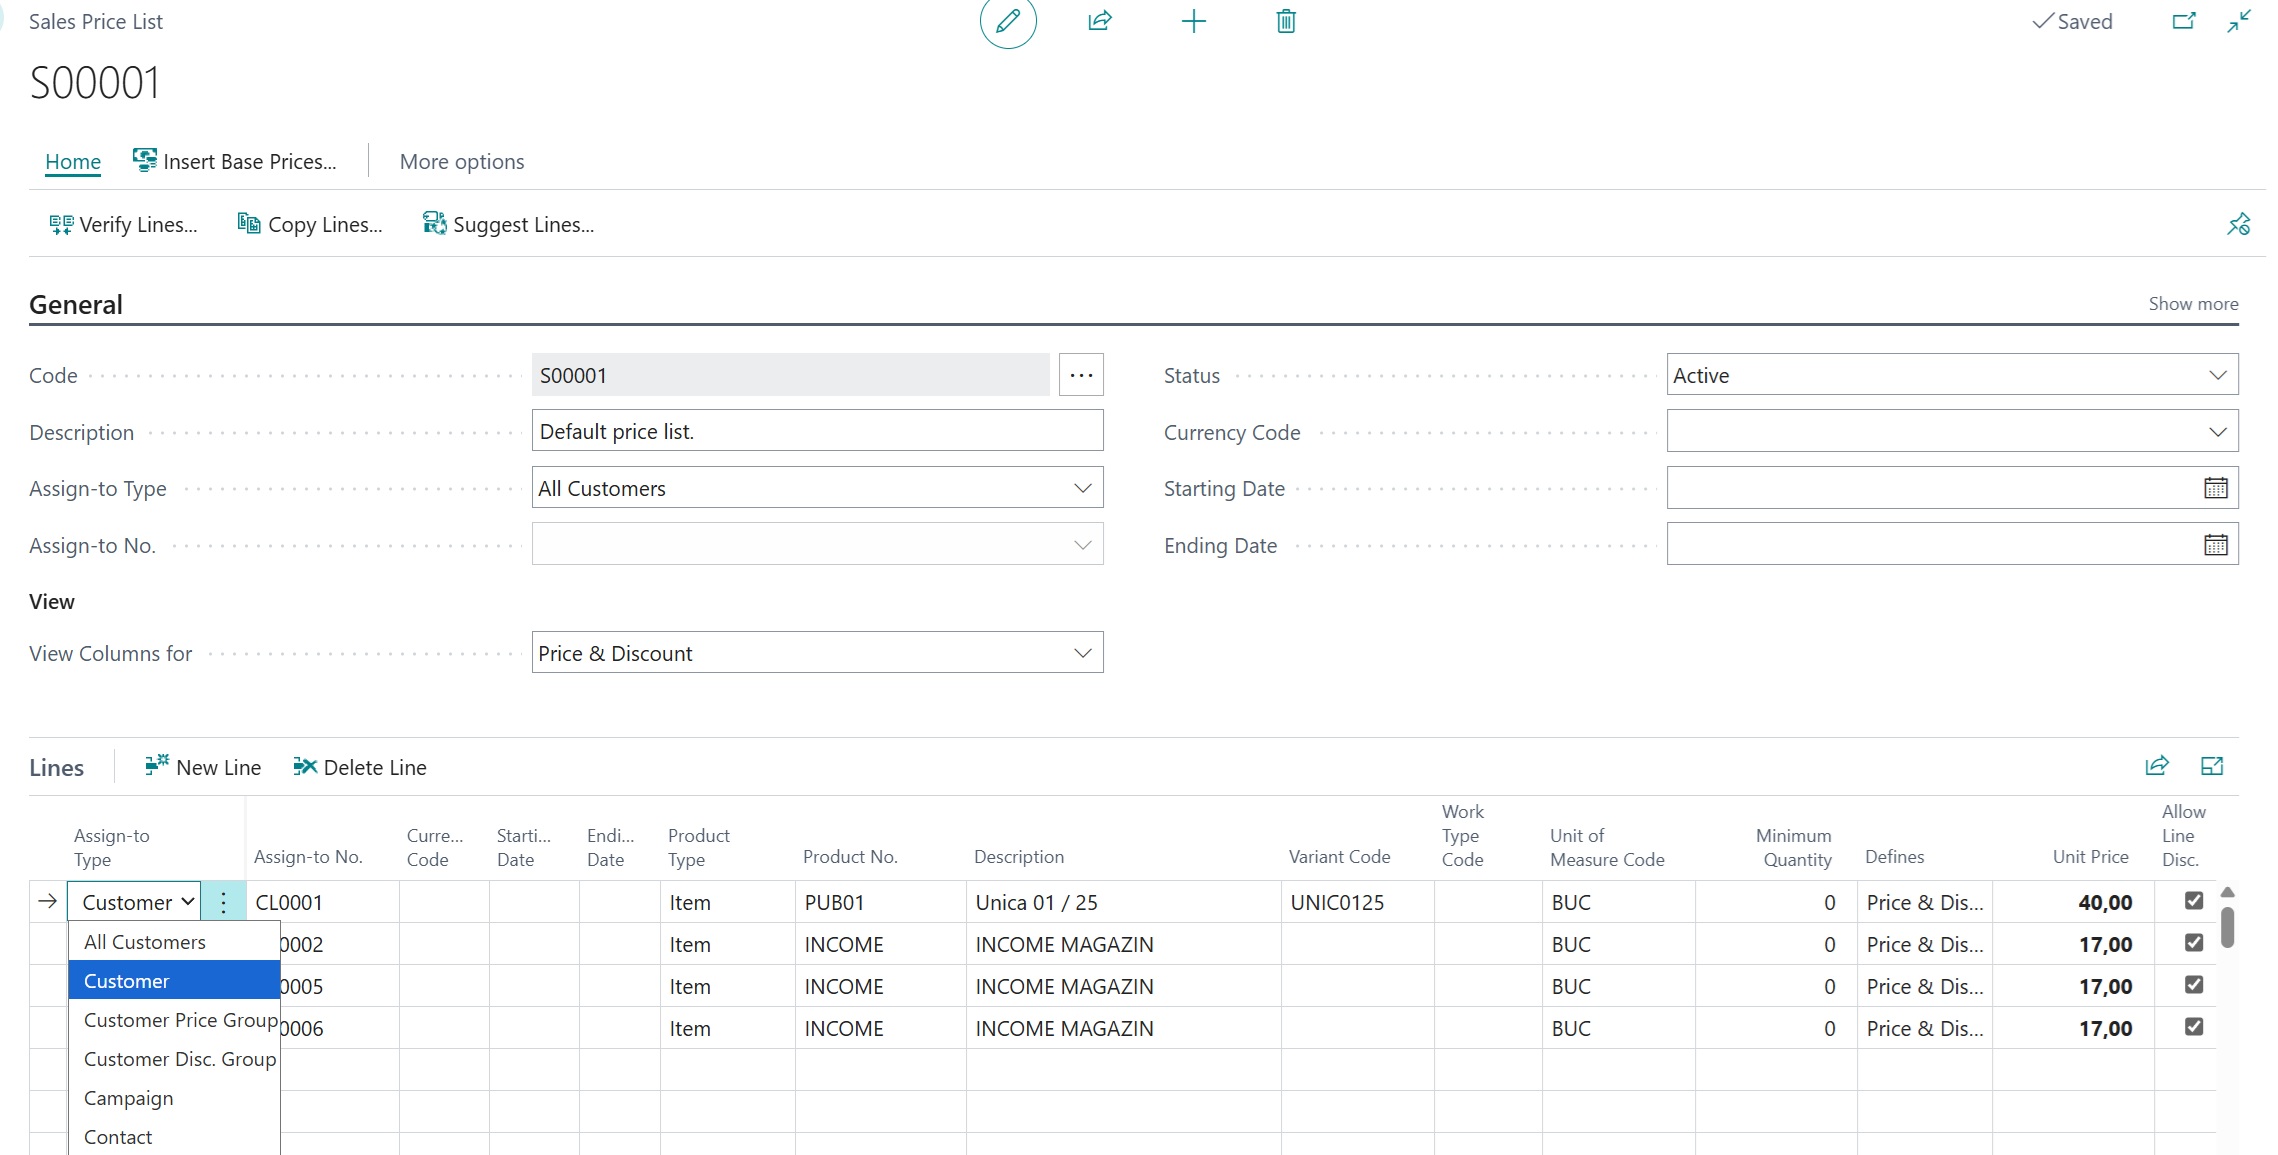The width and height of the screenshot is (2278, 1155).
Task: Open Status dropdown showing Active
Action: coord(1952,375)
